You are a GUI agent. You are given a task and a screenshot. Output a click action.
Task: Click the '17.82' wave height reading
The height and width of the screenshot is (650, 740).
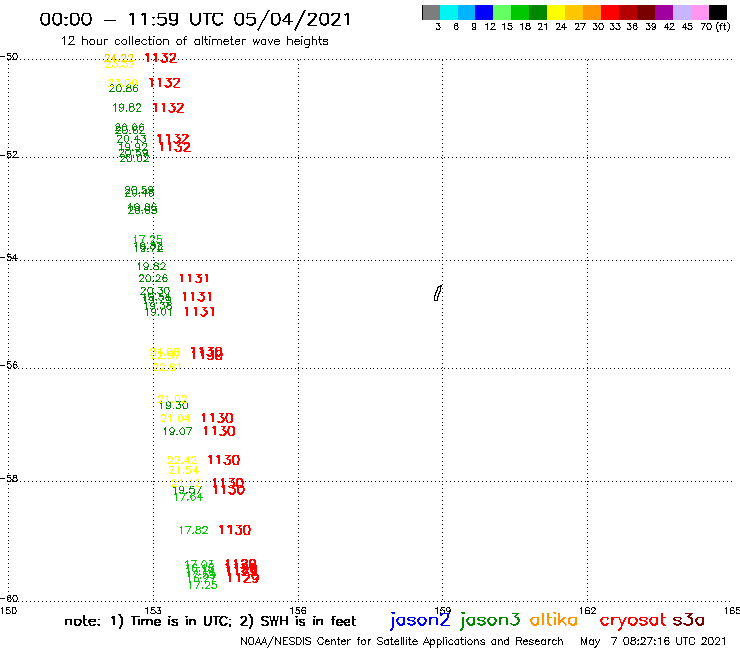193,530
